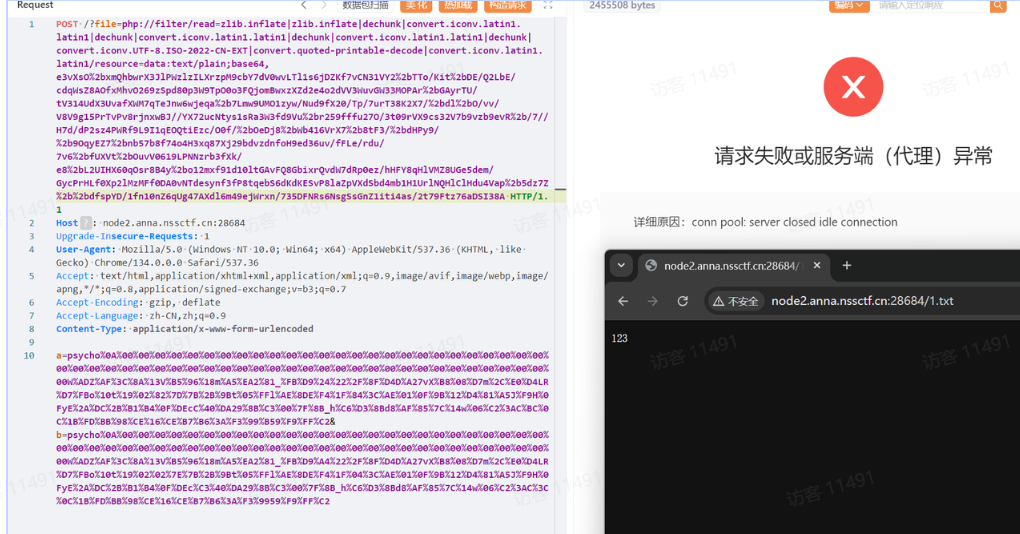Click the 不安全 not-secure site badge

(736, 301)
